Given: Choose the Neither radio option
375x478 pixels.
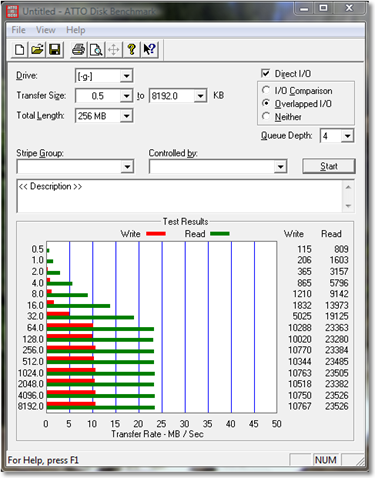Looking at the screenshot, I should pyautogui.click(x=266, y=116).
